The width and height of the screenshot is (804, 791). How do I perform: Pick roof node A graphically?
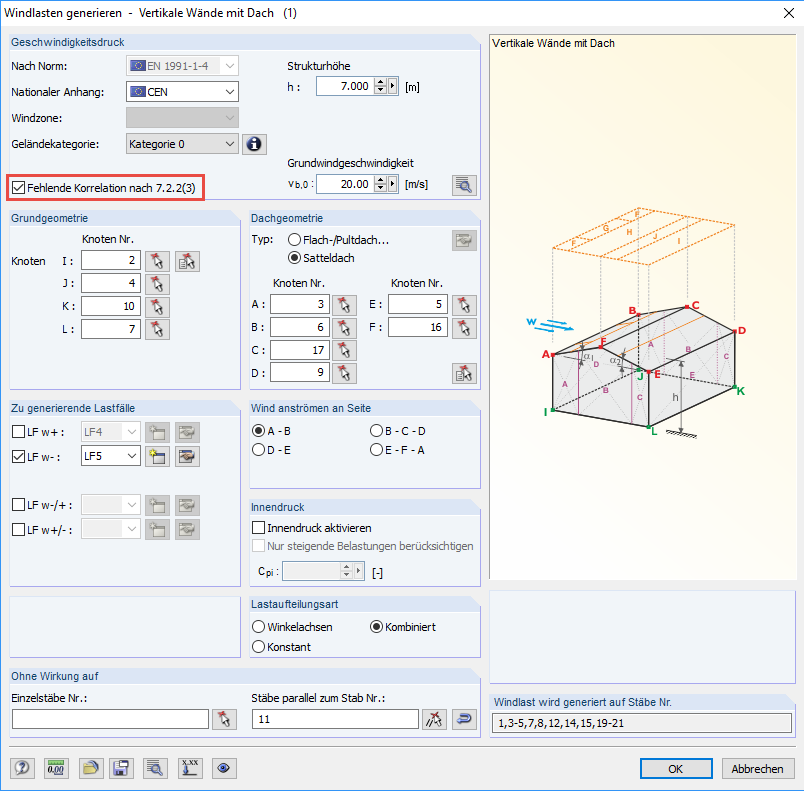pyautogui.click(x=344, y=305)
